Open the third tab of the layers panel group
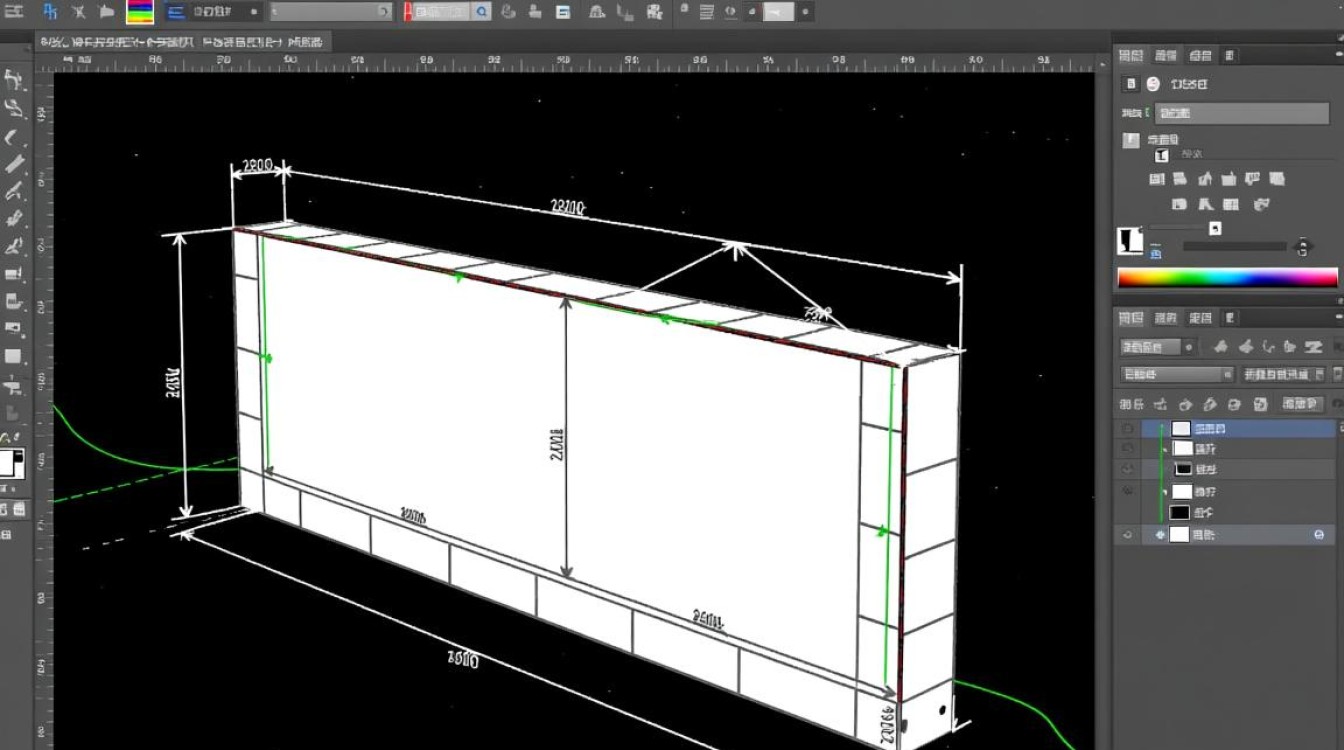This screenshot has height=750, width=1344. click(x=1201, y=318)
